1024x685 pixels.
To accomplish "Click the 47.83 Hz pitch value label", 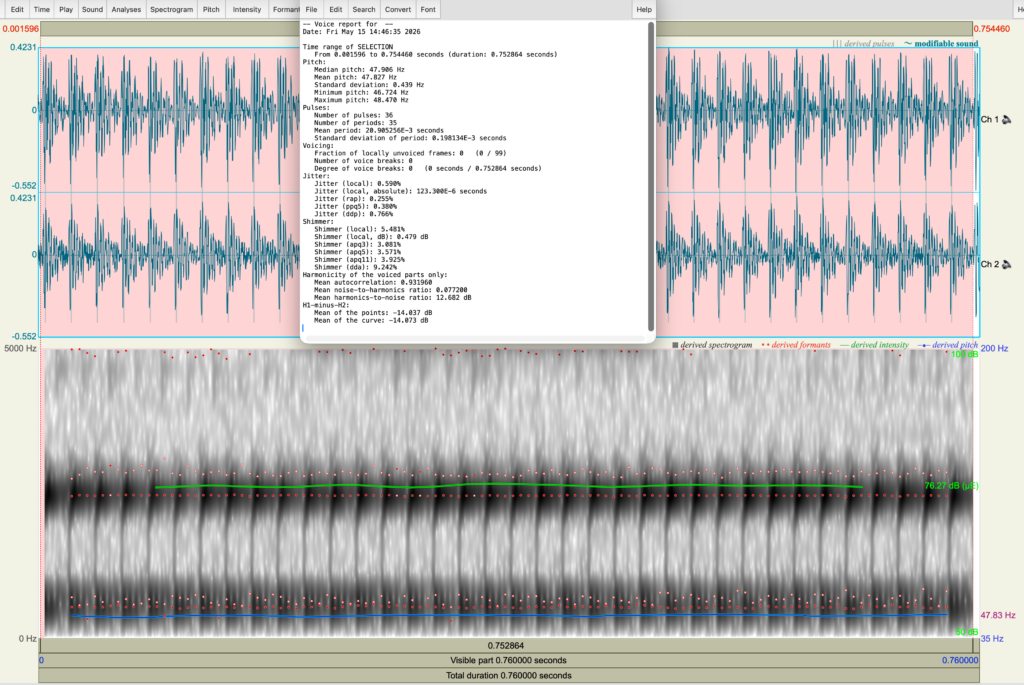I will [998, 615].
